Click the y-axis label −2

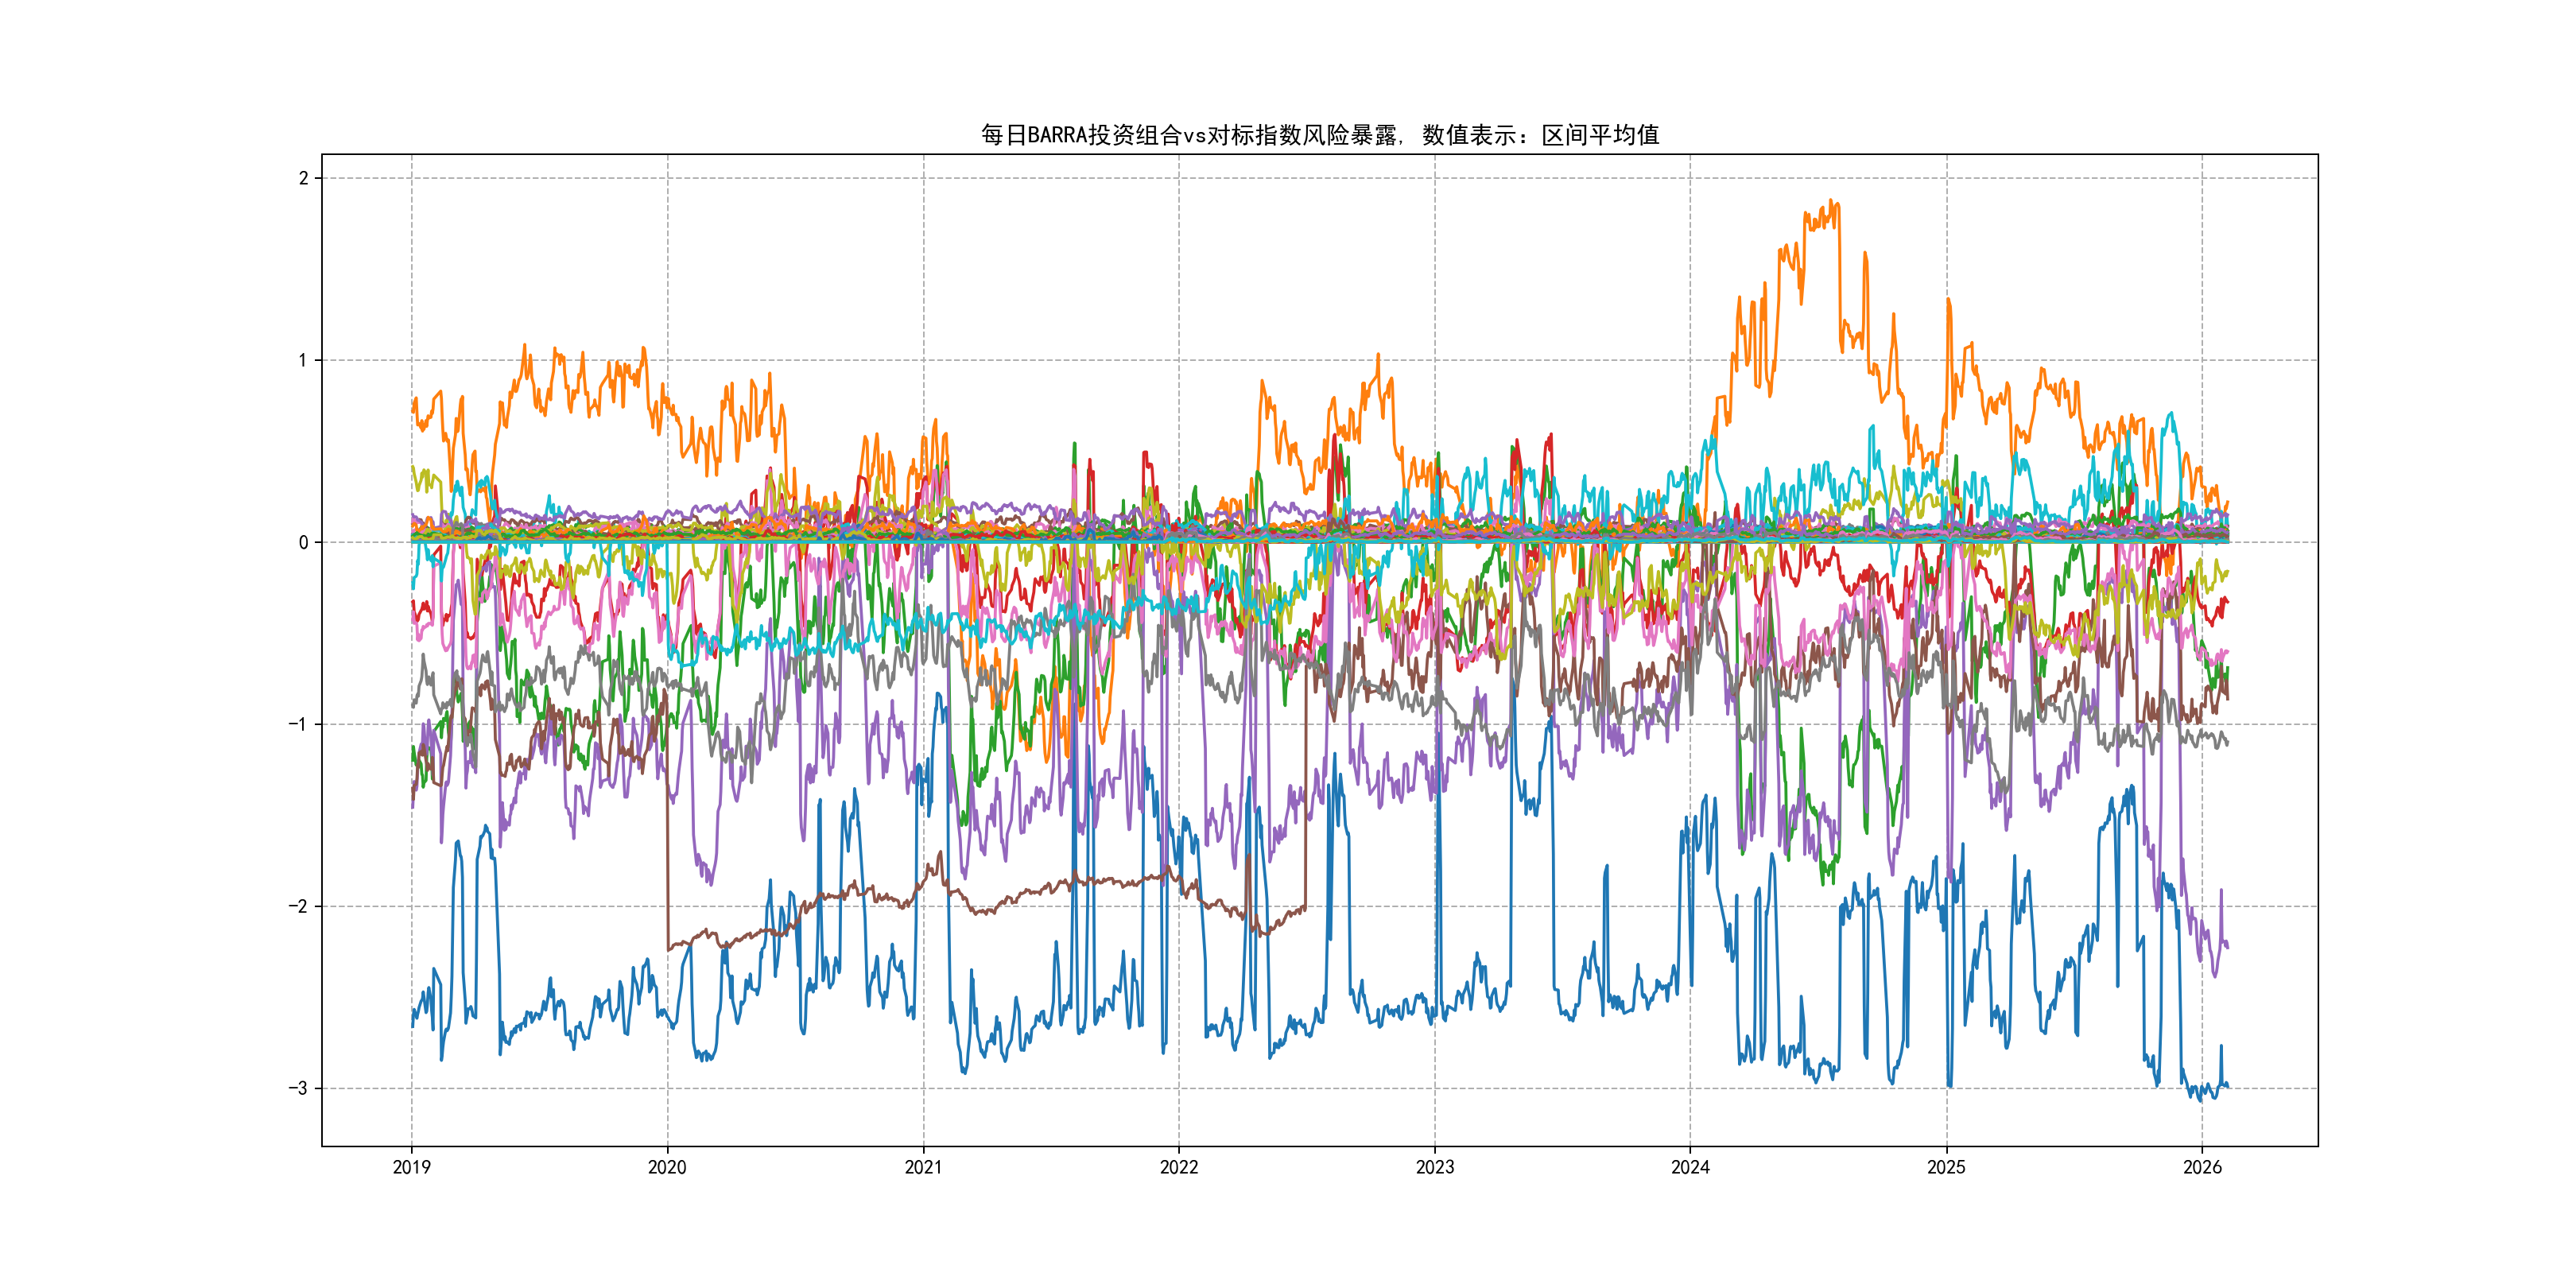tap(298, 907)
